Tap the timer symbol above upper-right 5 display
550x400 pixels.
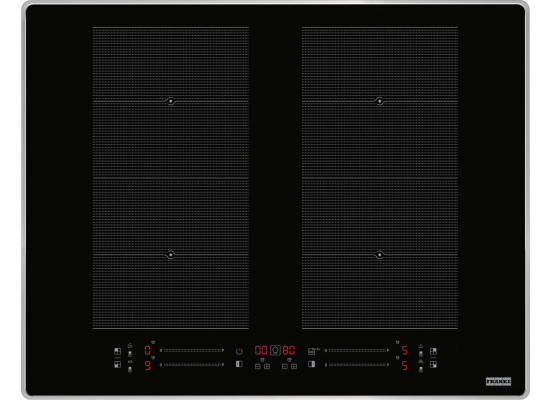397,342
